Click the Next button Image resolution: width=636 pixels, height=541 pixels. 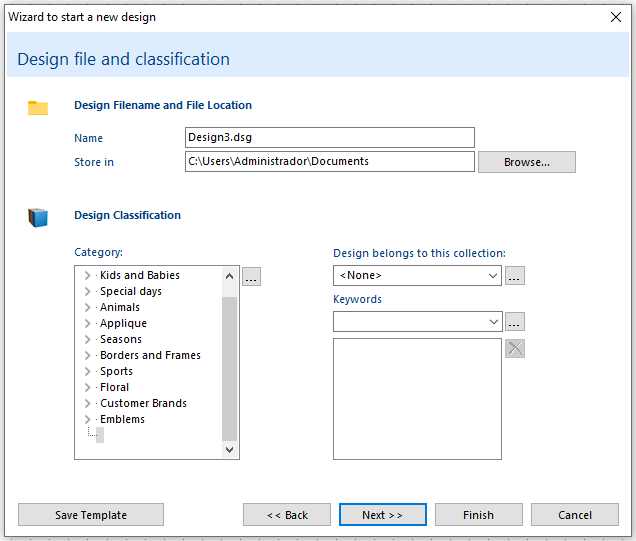coord(382,515)
